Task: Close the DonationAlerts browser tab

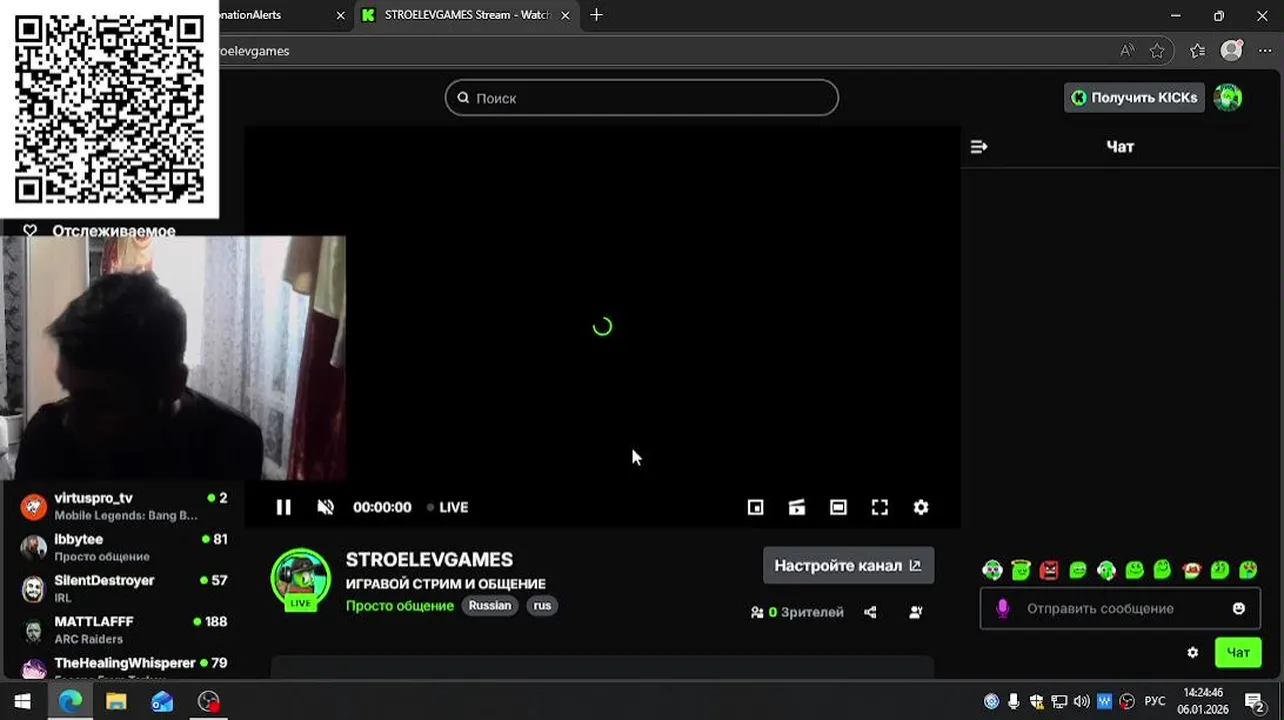Action: click(x=341, y=15)
